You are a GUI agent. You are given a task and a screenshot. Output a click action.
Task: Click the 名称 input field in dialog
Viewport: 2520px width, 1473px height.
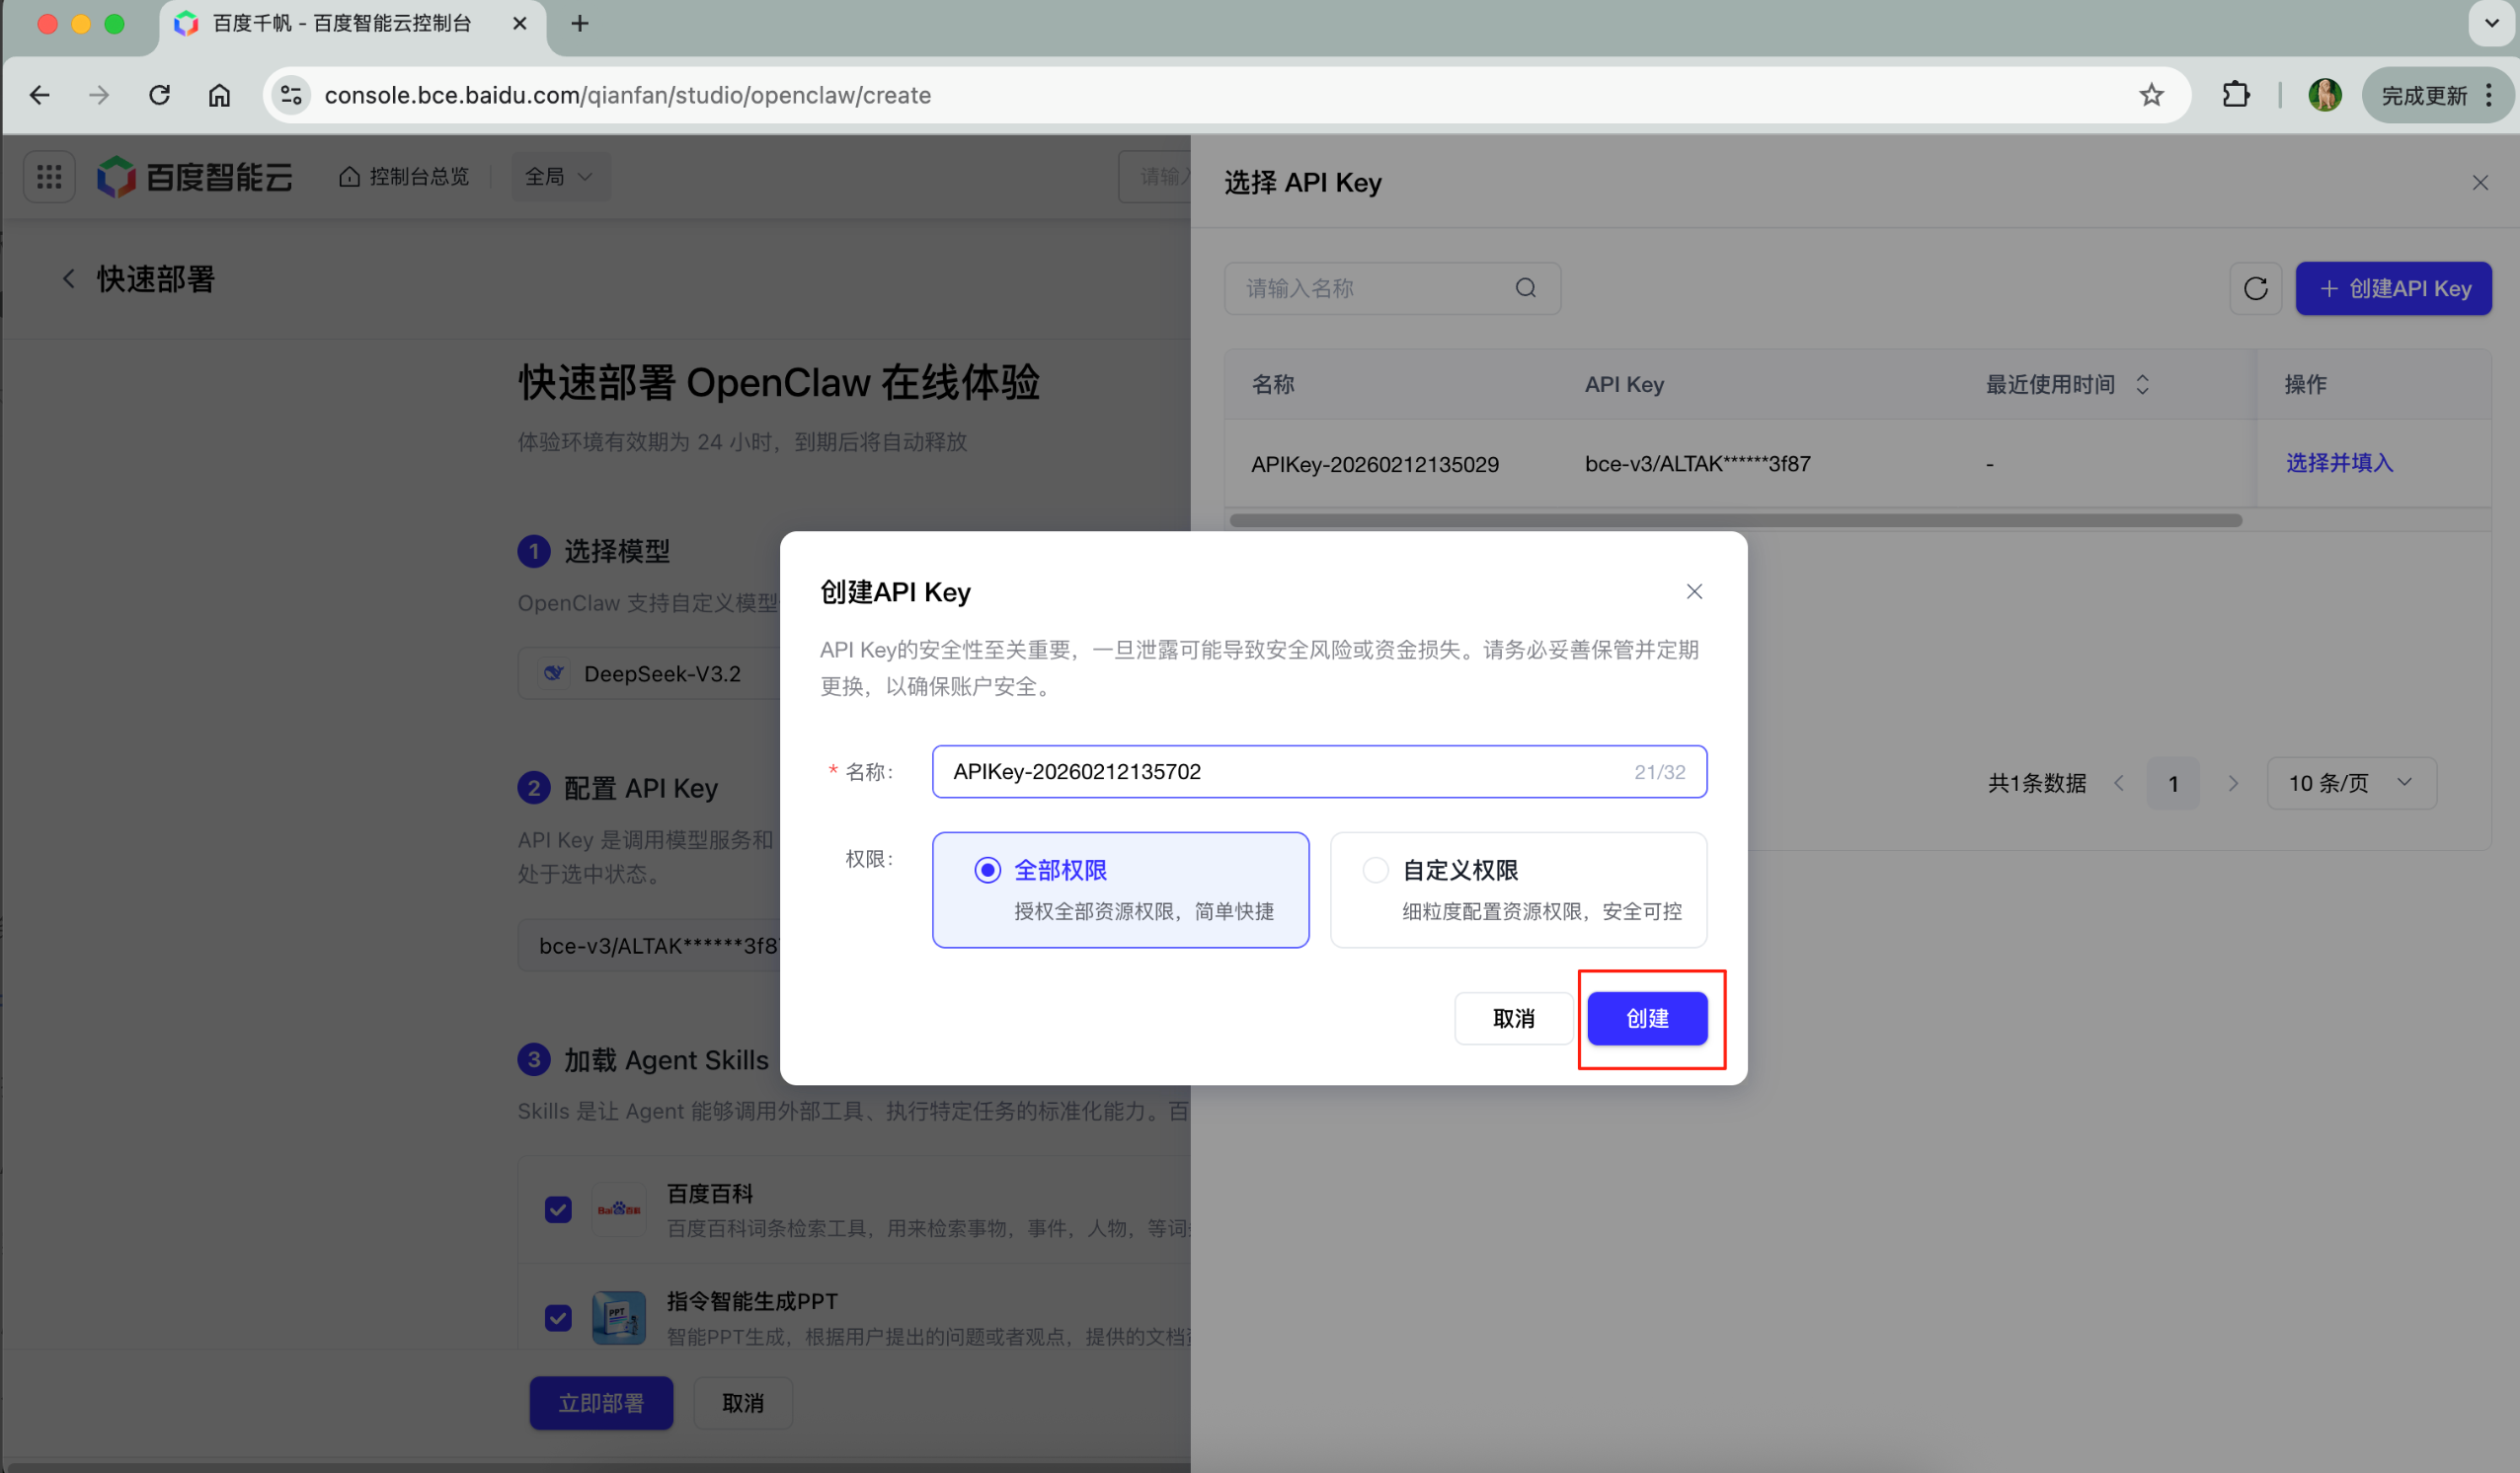pyautogui.click(x=1280, y=771)
